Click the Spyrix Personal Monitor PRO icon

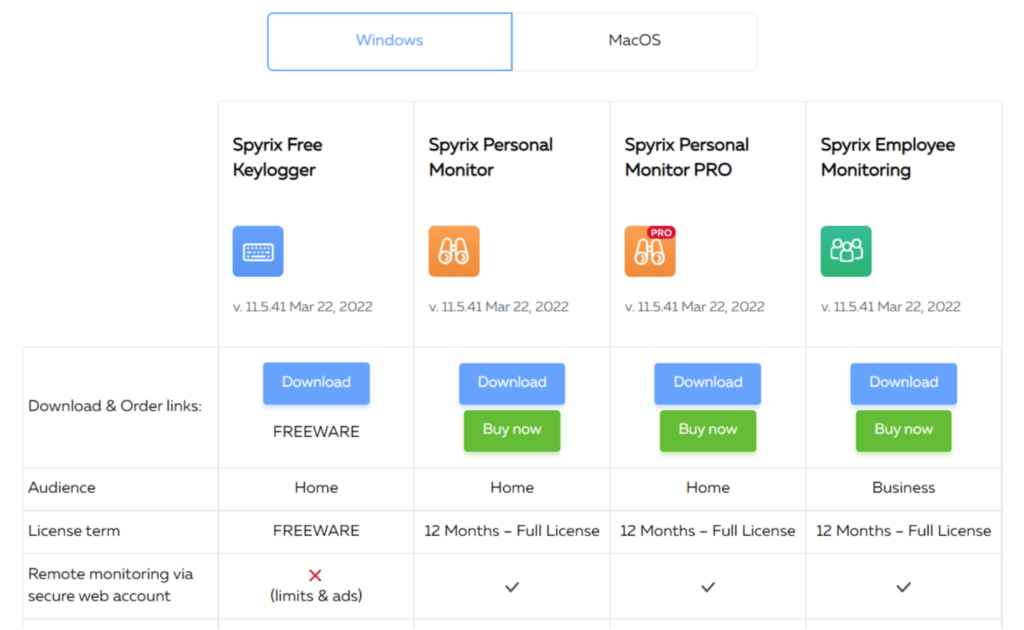650,251
